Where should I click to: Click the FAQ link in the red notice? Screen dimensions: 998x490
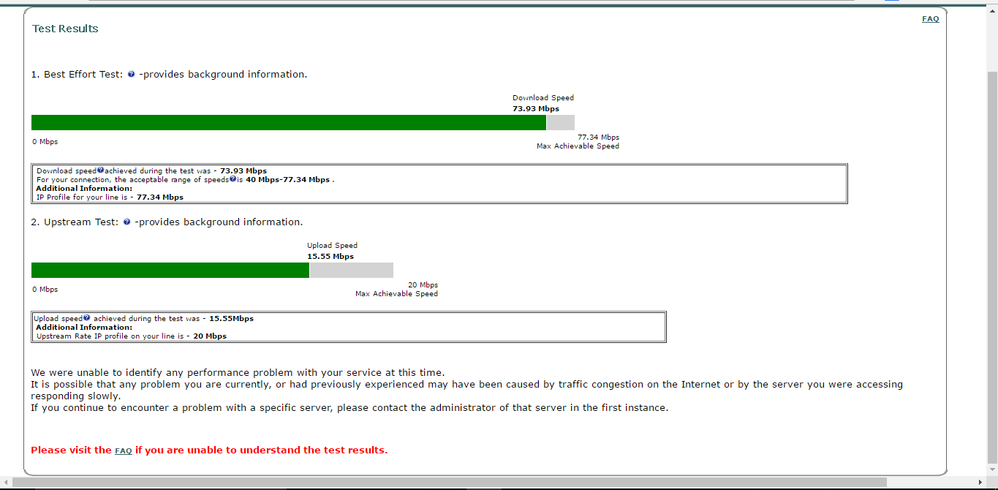tap(123, 451)
